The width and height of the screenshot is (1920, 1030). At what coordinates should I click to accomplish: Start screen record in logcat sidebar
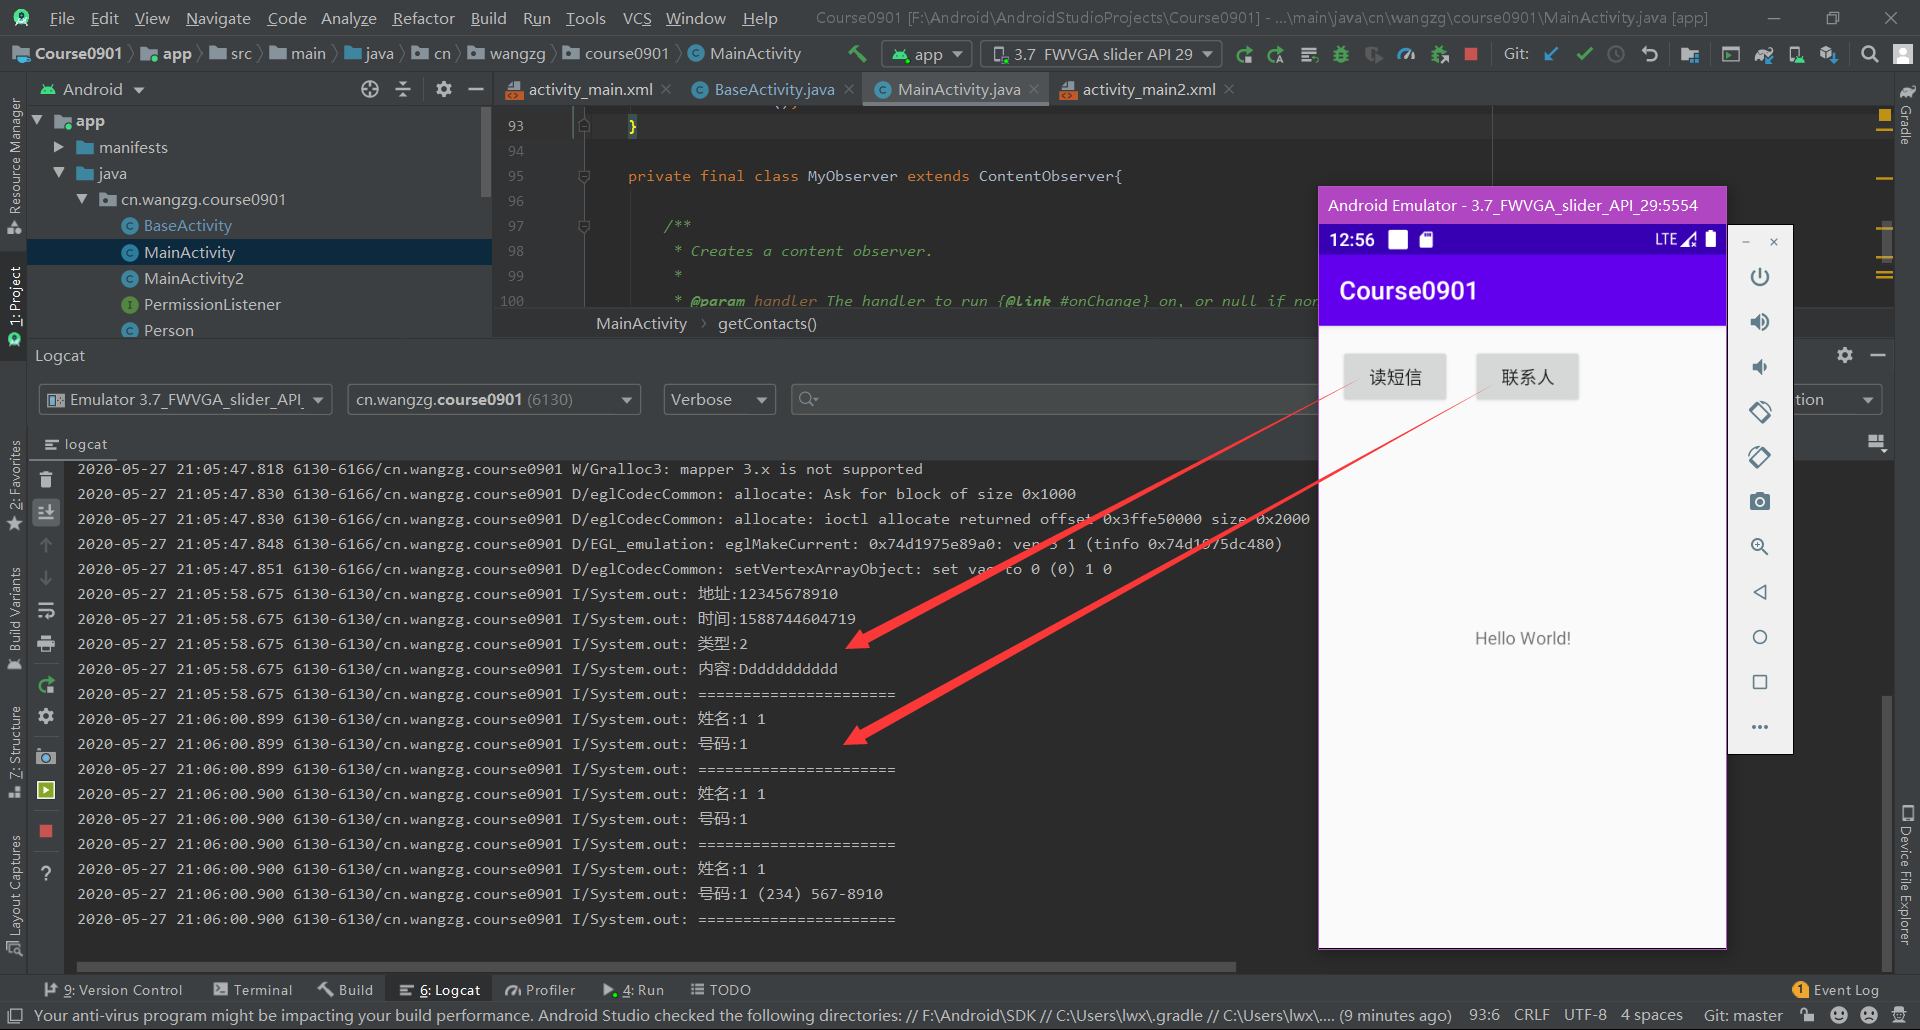pyautogui.click(x=46, y=790)
